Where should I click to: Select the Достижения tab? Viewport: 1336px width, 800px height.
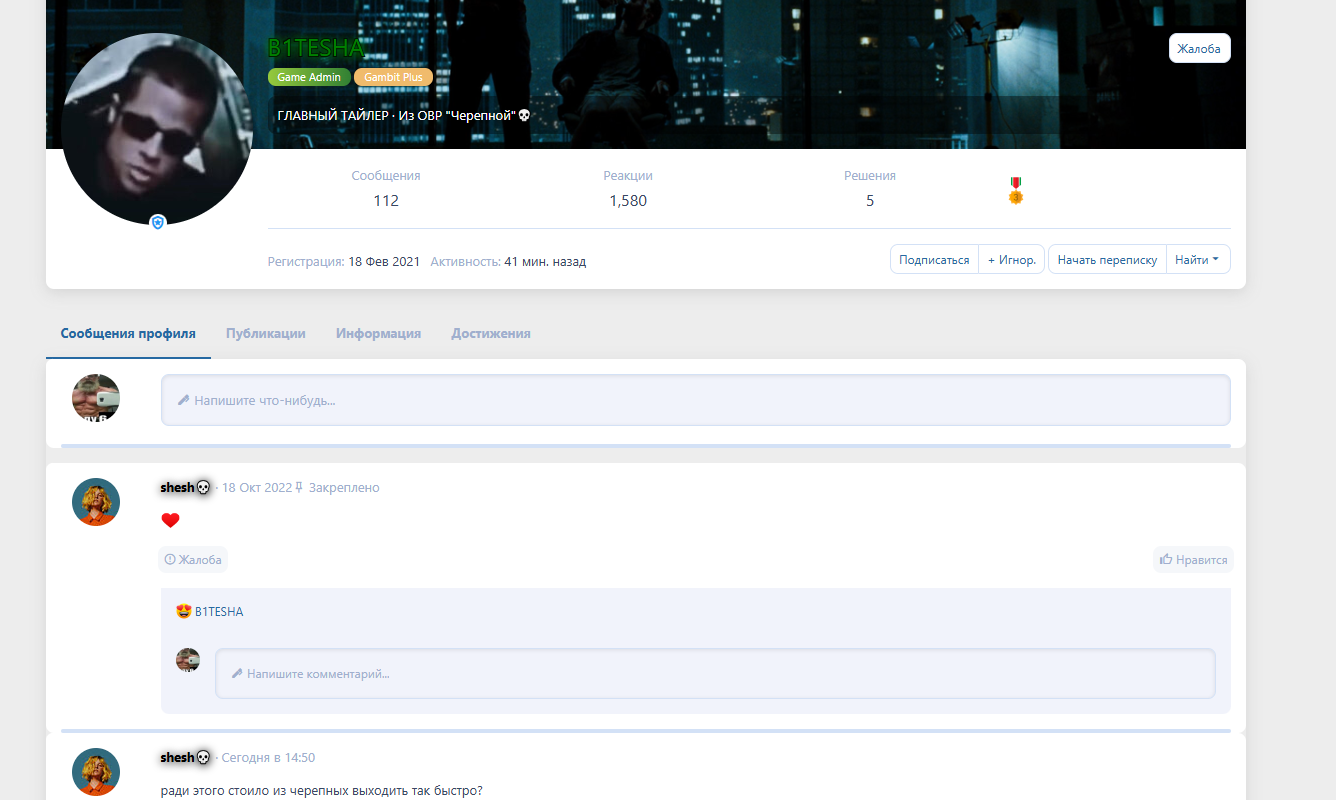pos(490,334)
